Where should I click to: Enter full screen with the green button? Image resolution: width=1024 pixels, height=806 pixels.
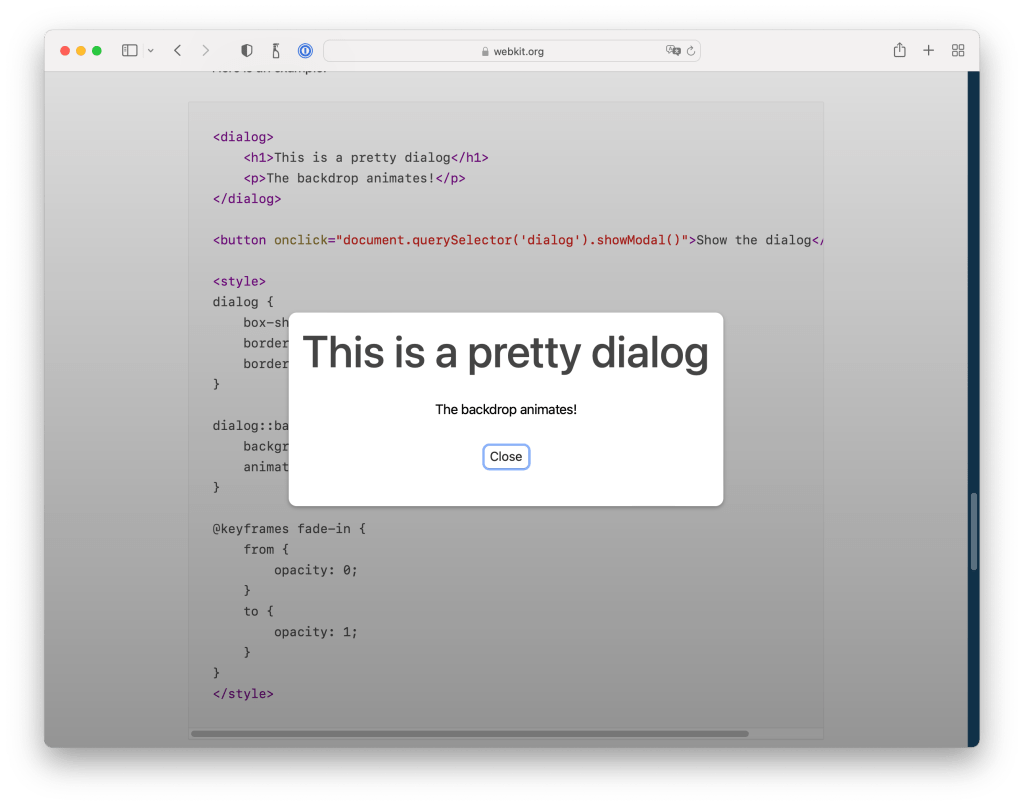point(97,50)
